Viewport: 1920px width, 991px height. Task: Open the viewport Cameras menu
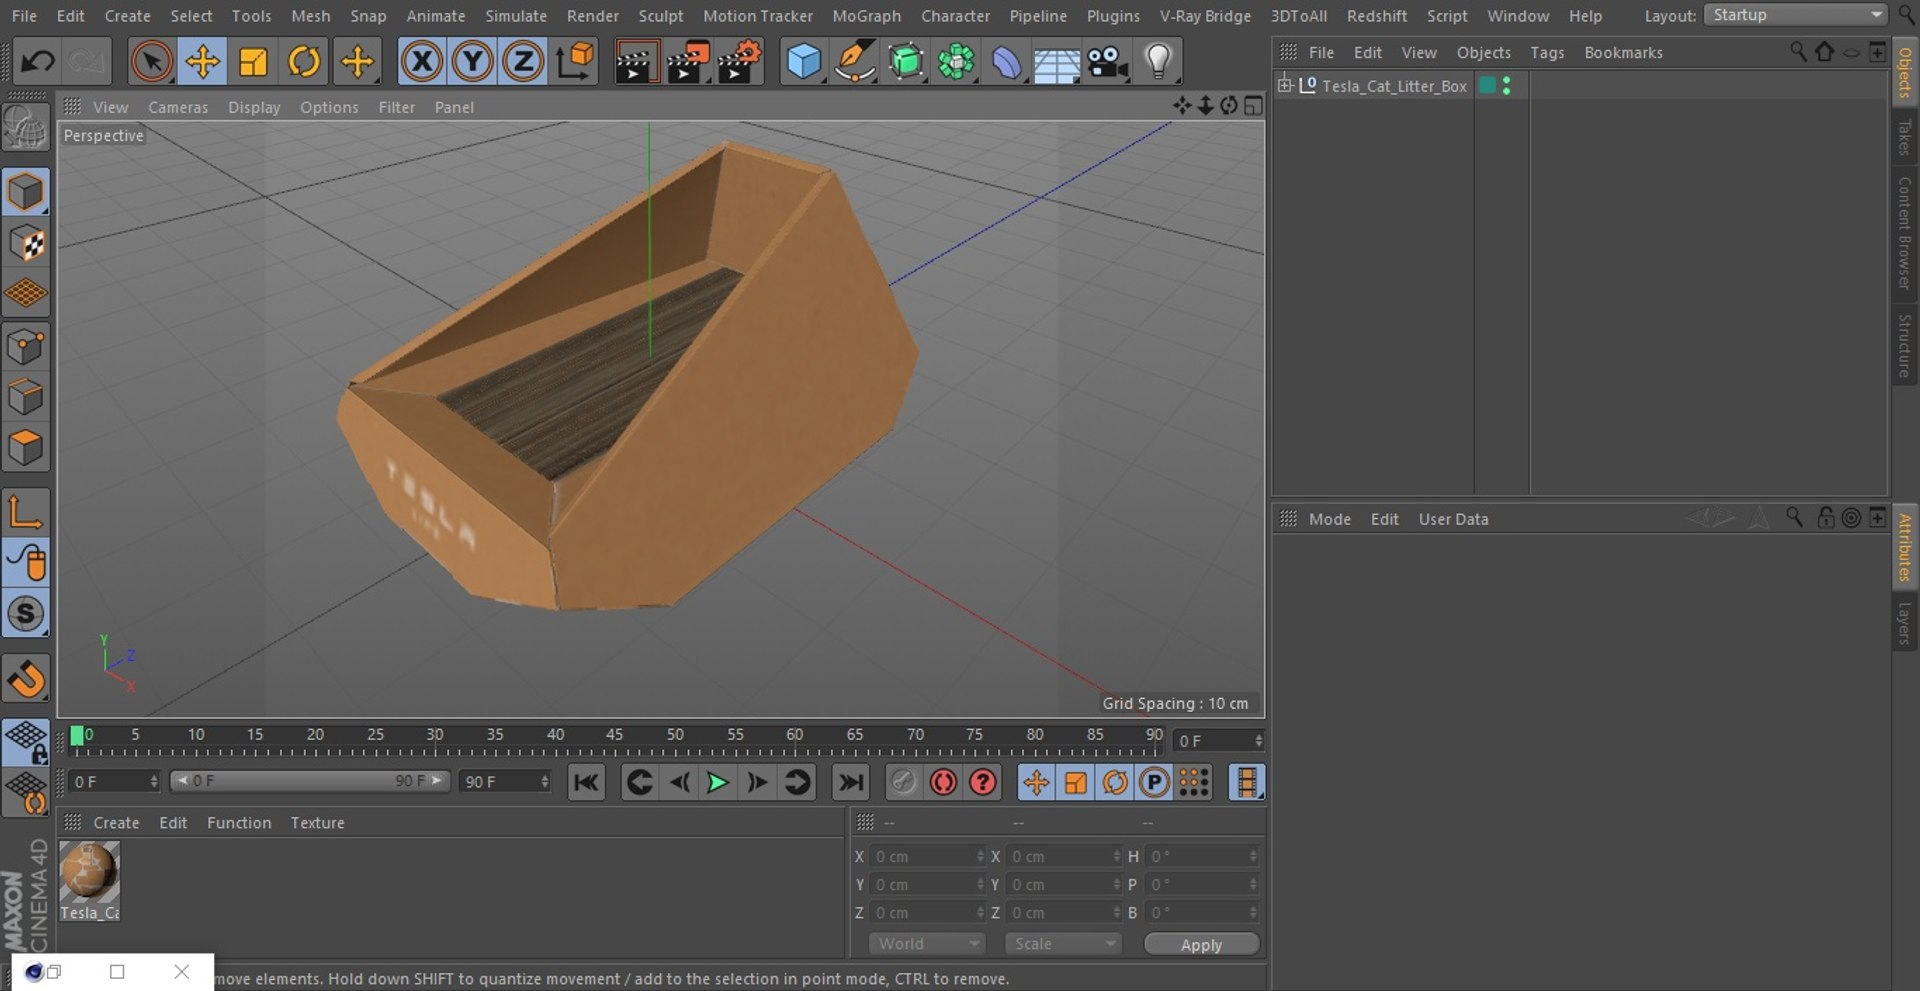tap(178, 107)
